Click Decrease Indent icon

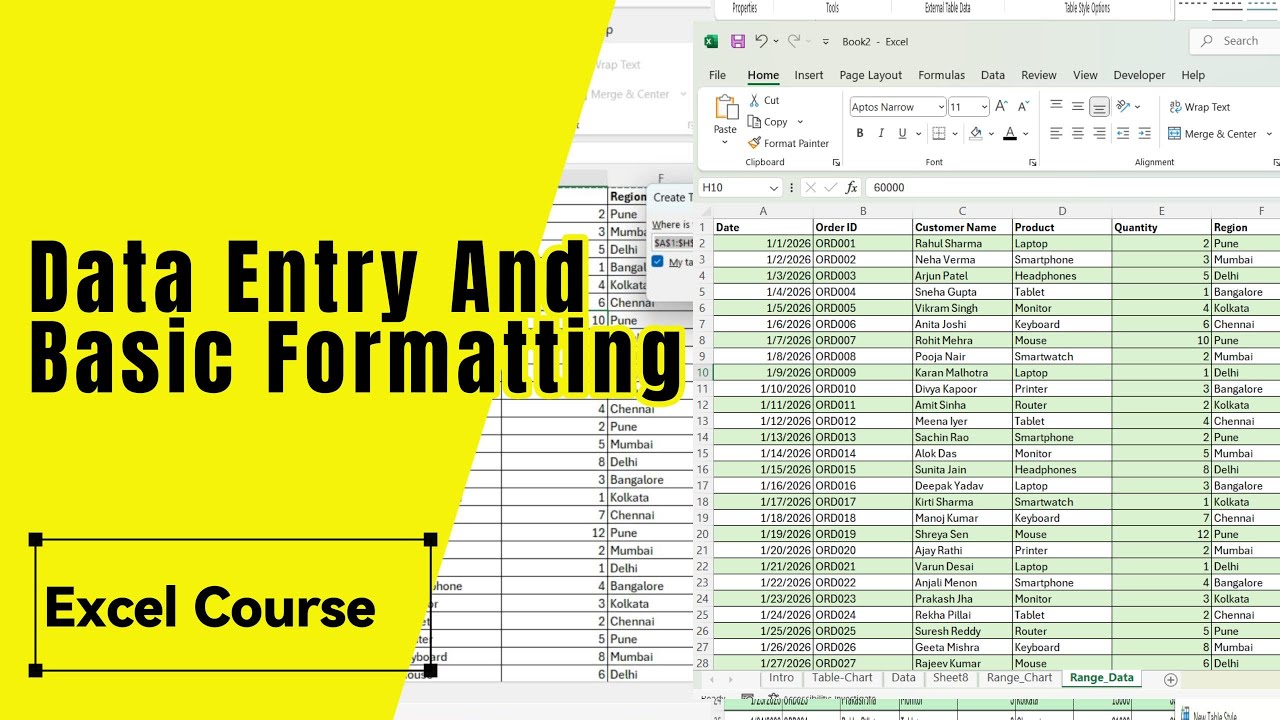(1123, 133)
